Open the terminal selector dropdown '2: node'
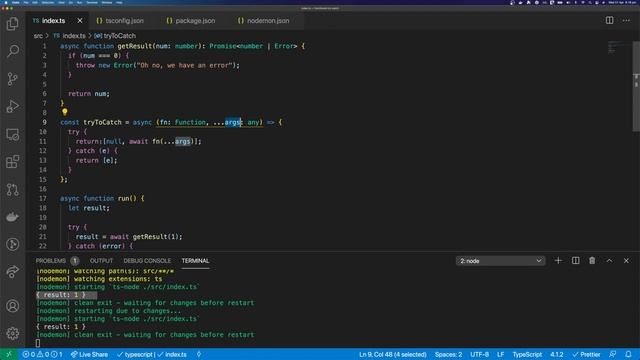Viewport: 640px width, 360px height. tap(500, 261)
